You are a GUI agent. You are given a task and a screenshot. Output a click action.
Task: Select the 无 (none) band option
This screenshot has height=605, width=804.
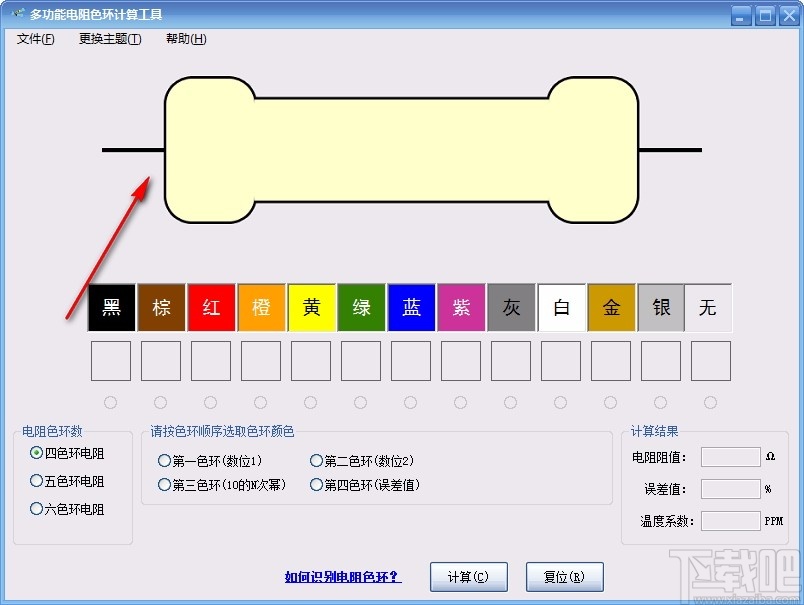tap(710, 308)
